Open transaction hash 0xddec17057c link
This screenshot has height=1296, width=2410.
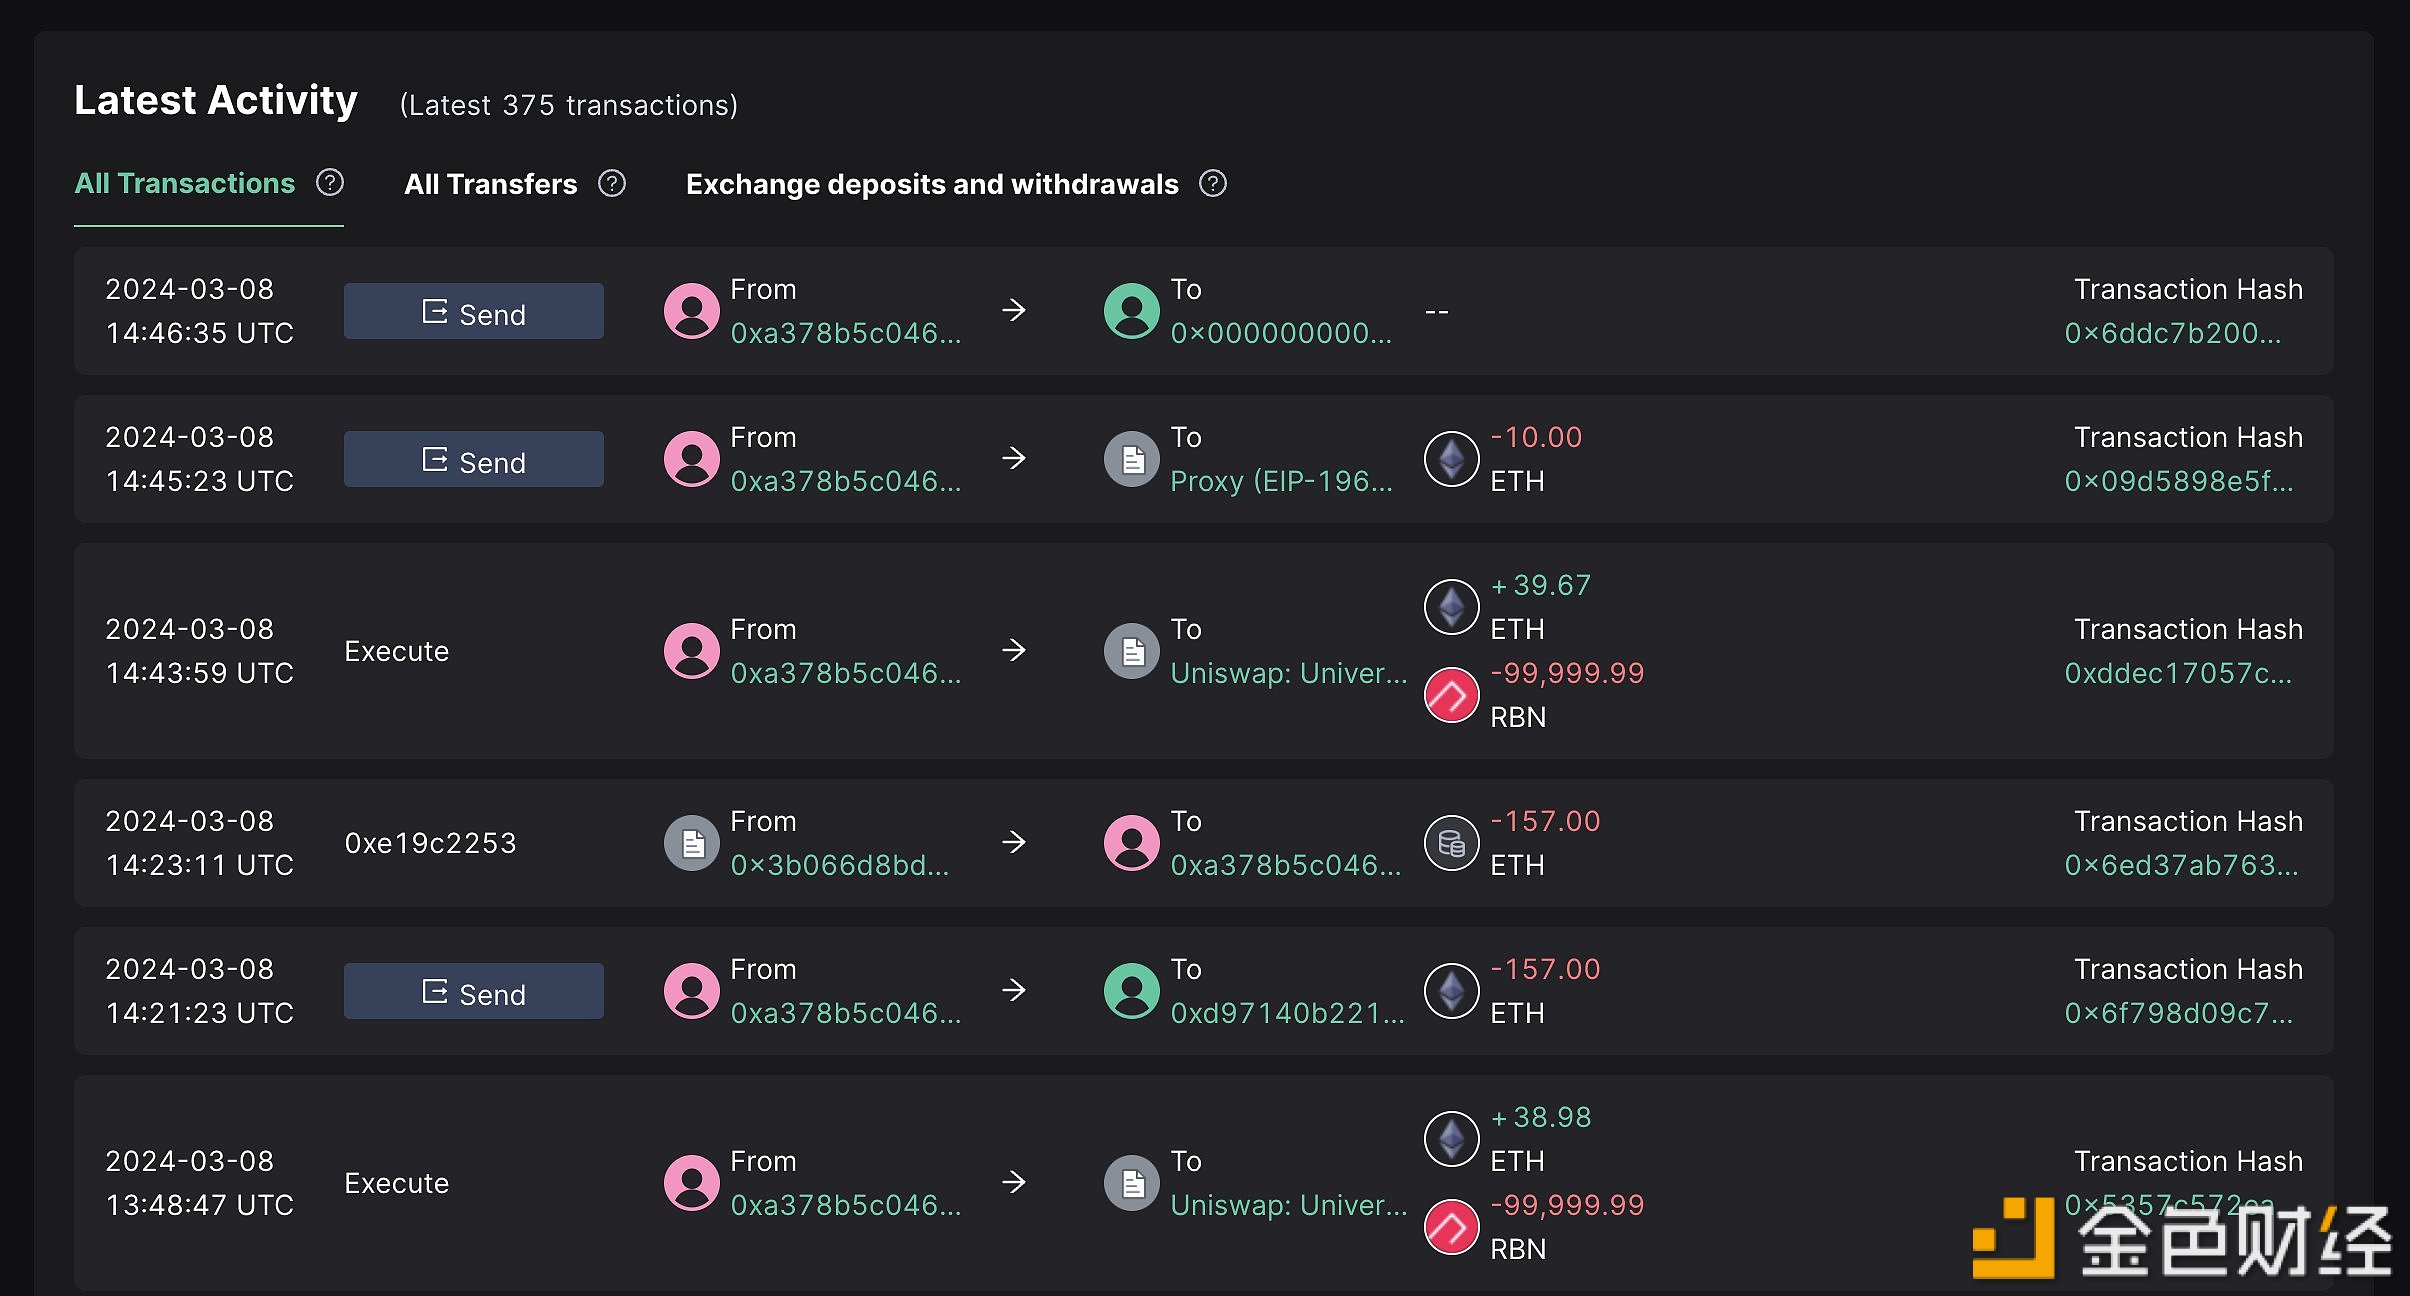click(x=2178, y=673)
